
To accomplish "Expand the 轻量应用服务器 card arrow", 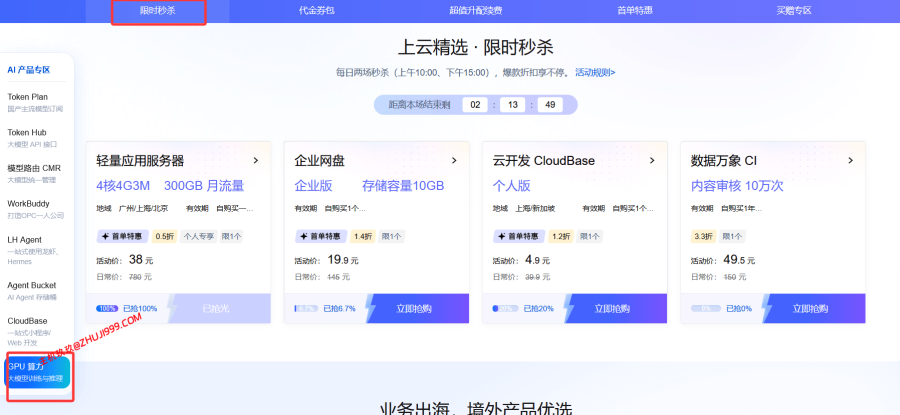I will point(256,161).
